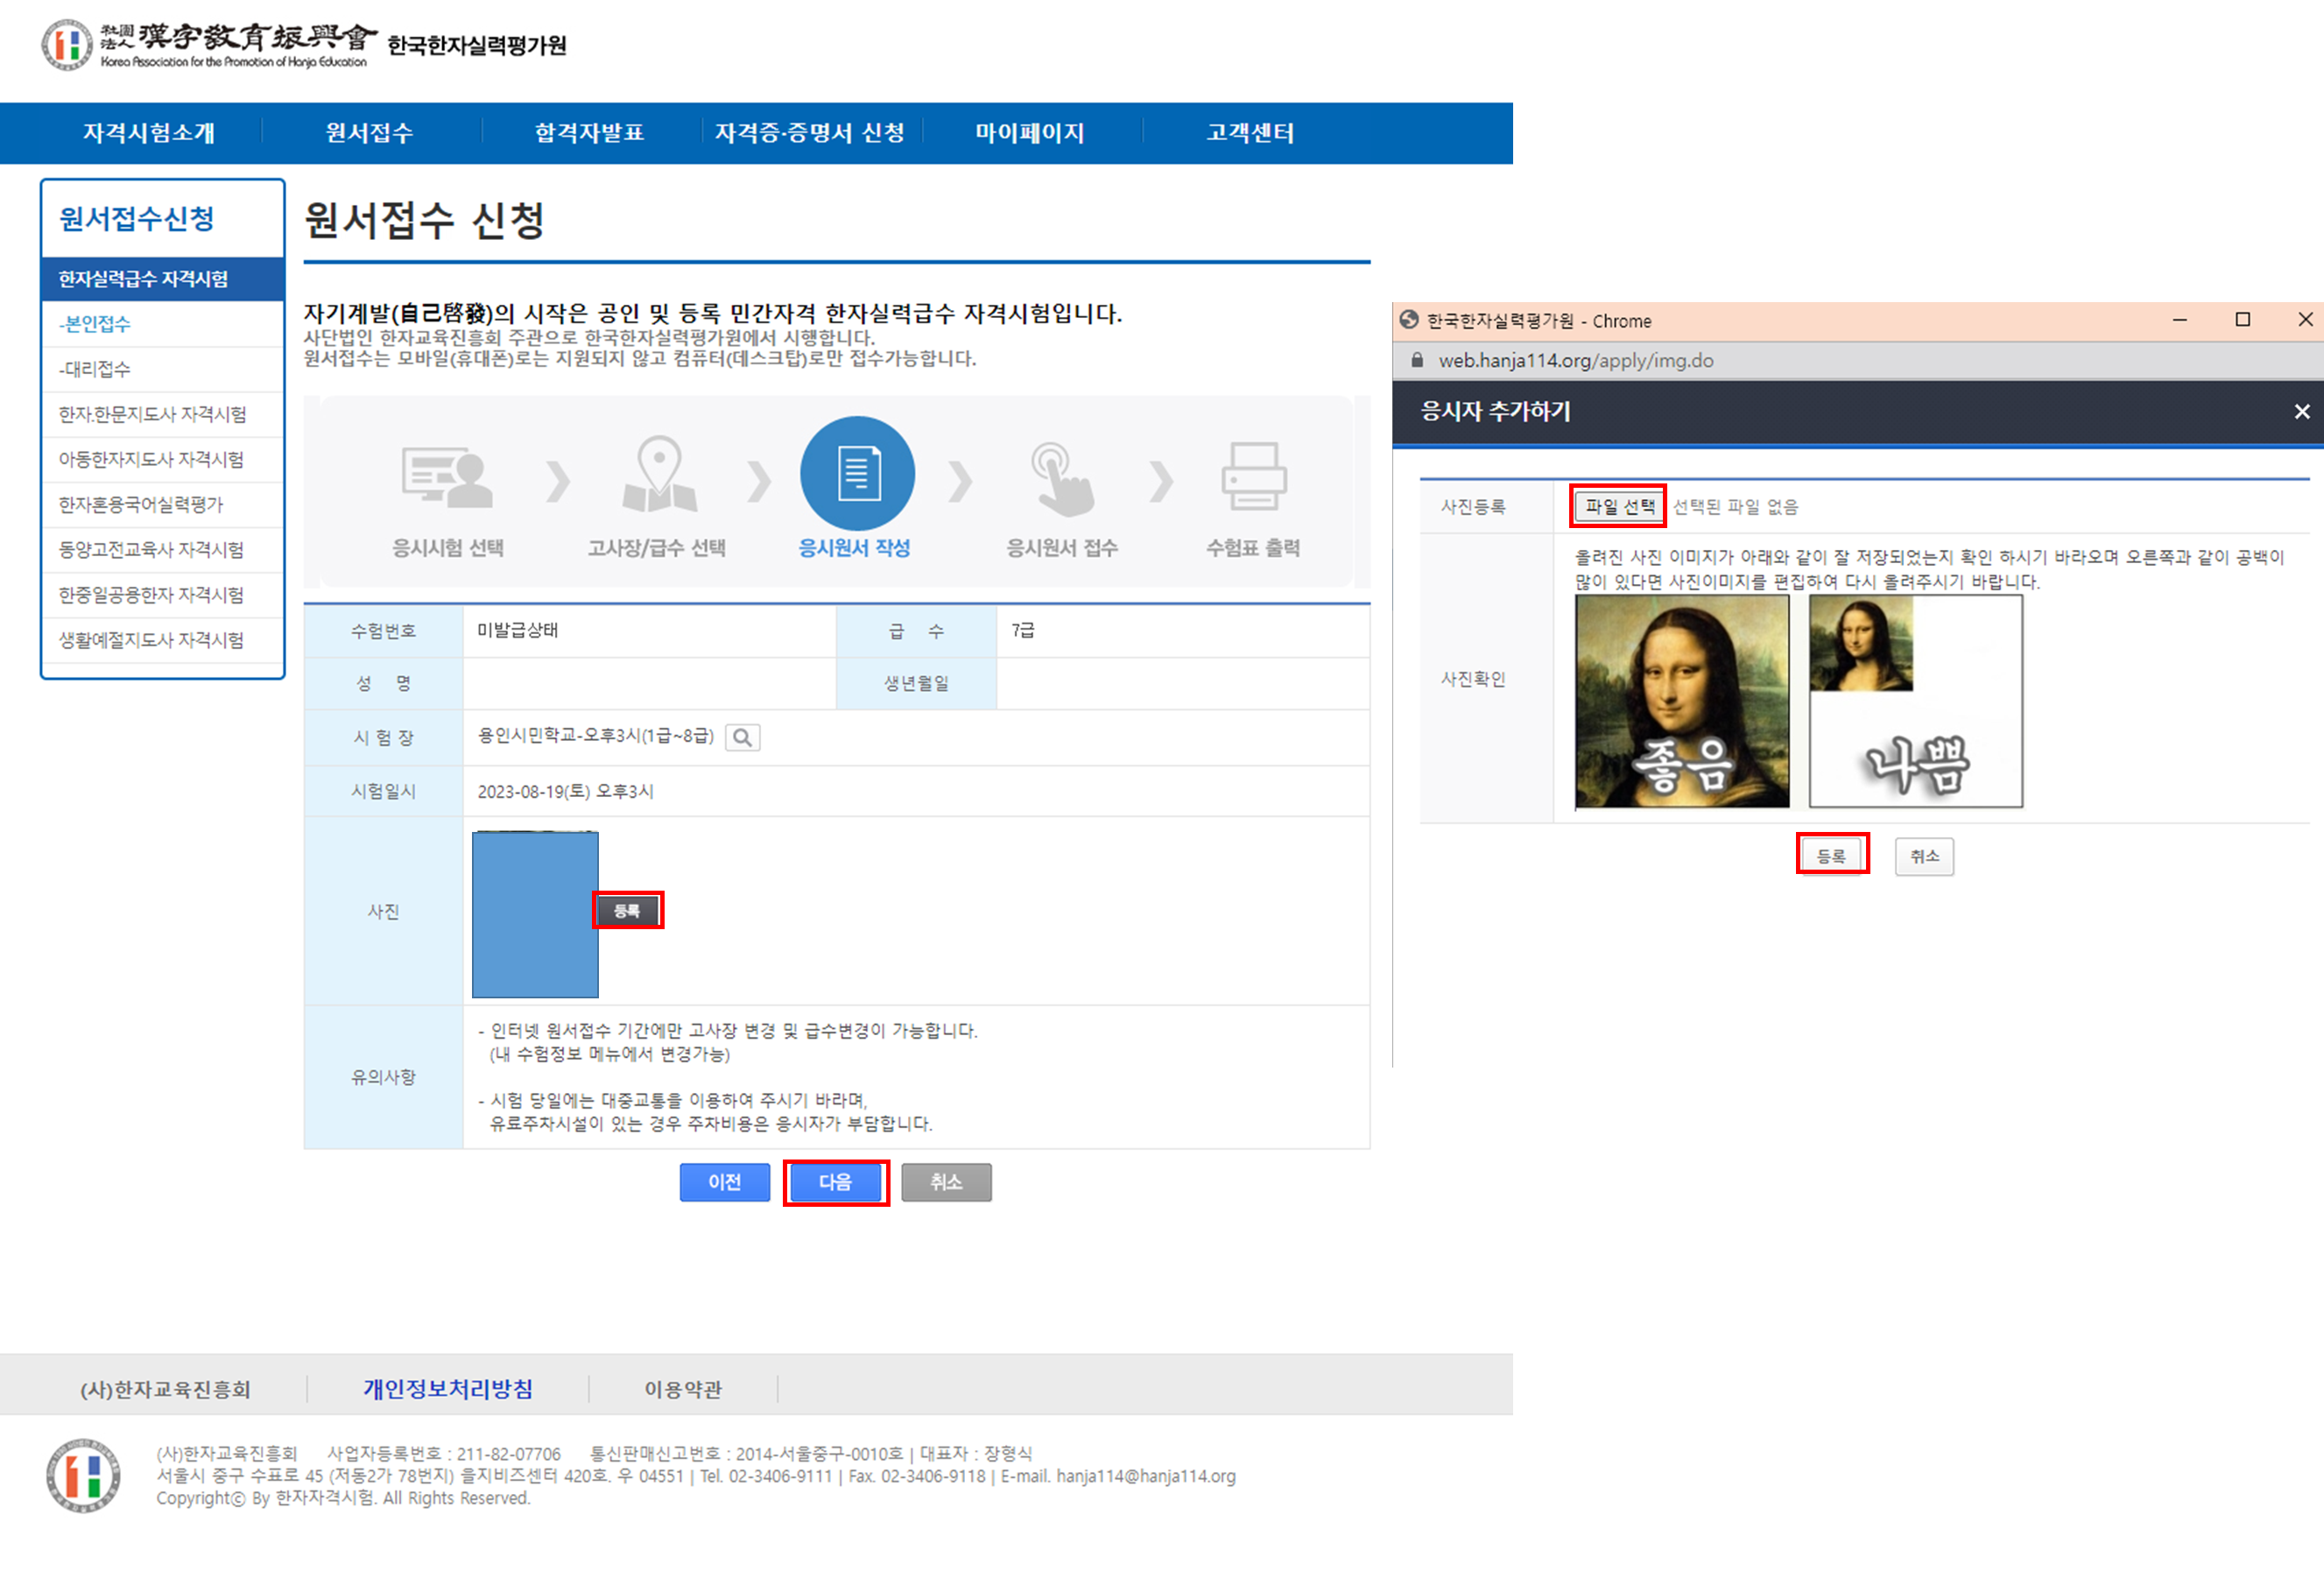Close the 응시자 추가하기 dialog with X
This screenshot has width=2324, height=1593.
click(2301, 412)
